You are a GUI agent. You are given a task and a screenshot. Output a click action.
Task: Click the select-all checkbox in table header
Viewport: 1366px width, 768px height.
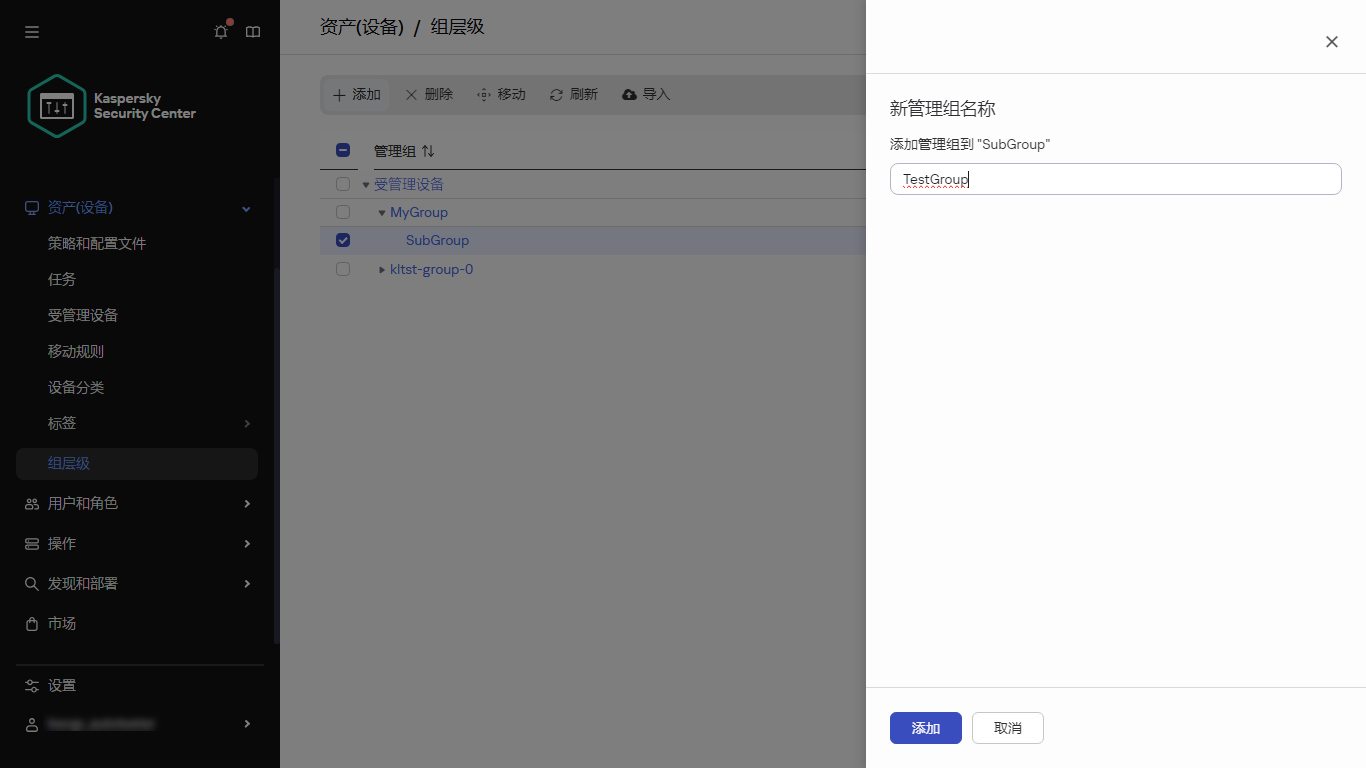click(x=343, y=149)
